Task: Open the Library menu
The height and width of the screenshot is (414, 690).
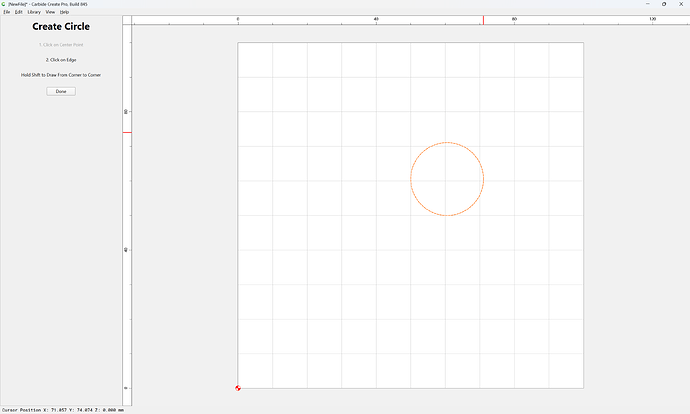Action: (x=34, y=12)
